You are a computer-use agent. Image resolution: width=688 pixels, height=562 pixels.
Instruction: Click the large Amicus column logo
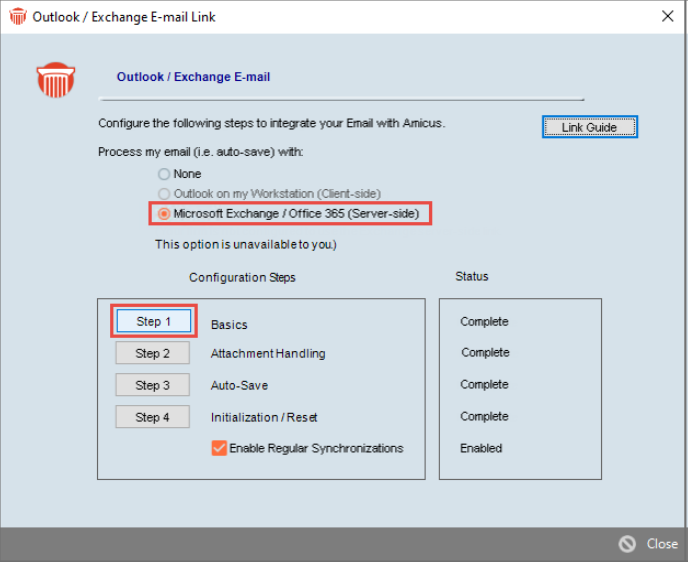point(56,80)
